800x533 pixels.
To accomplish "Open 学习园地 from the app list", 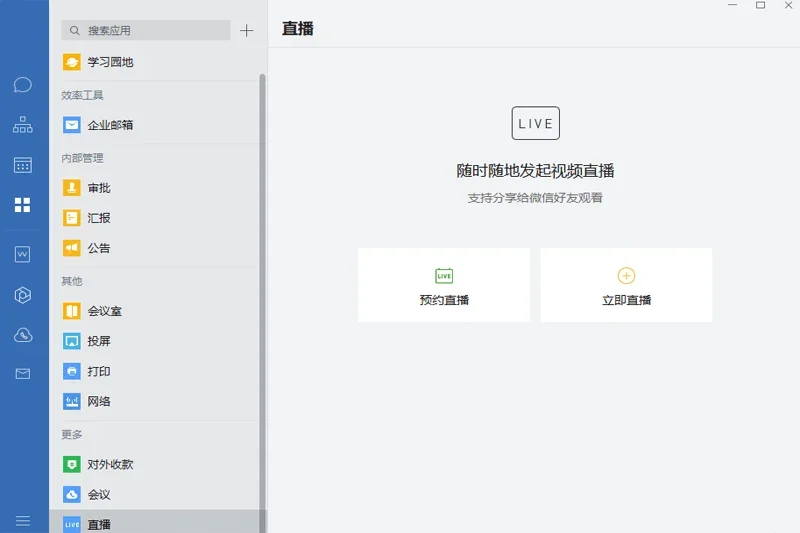I will tap(158, 62).
